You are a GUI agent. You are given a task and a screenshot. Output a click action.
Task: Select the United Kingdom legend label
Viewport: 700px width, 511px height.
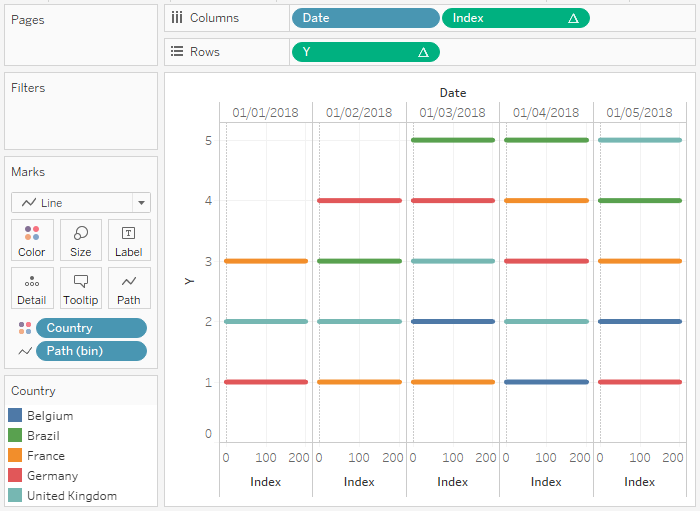72,496
